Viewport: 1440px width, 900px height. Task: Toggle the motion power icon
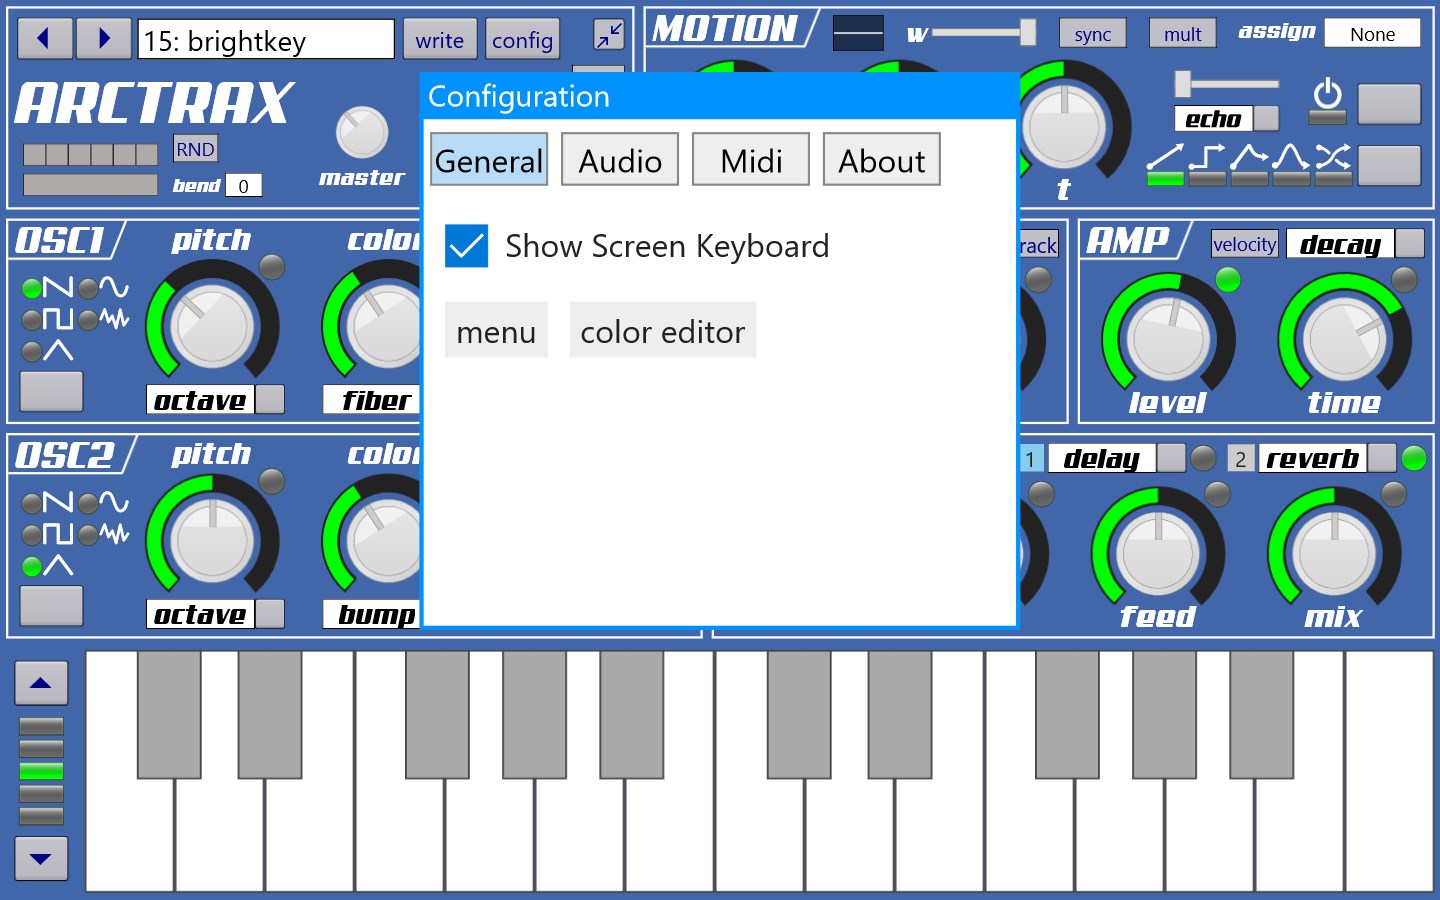1327,101
